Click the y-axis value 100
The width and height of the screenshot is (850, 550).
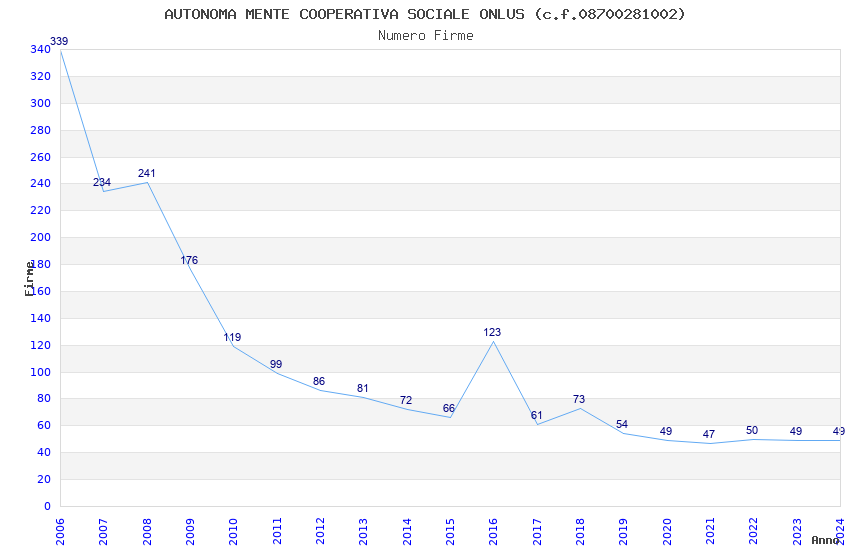pos(41,373)
